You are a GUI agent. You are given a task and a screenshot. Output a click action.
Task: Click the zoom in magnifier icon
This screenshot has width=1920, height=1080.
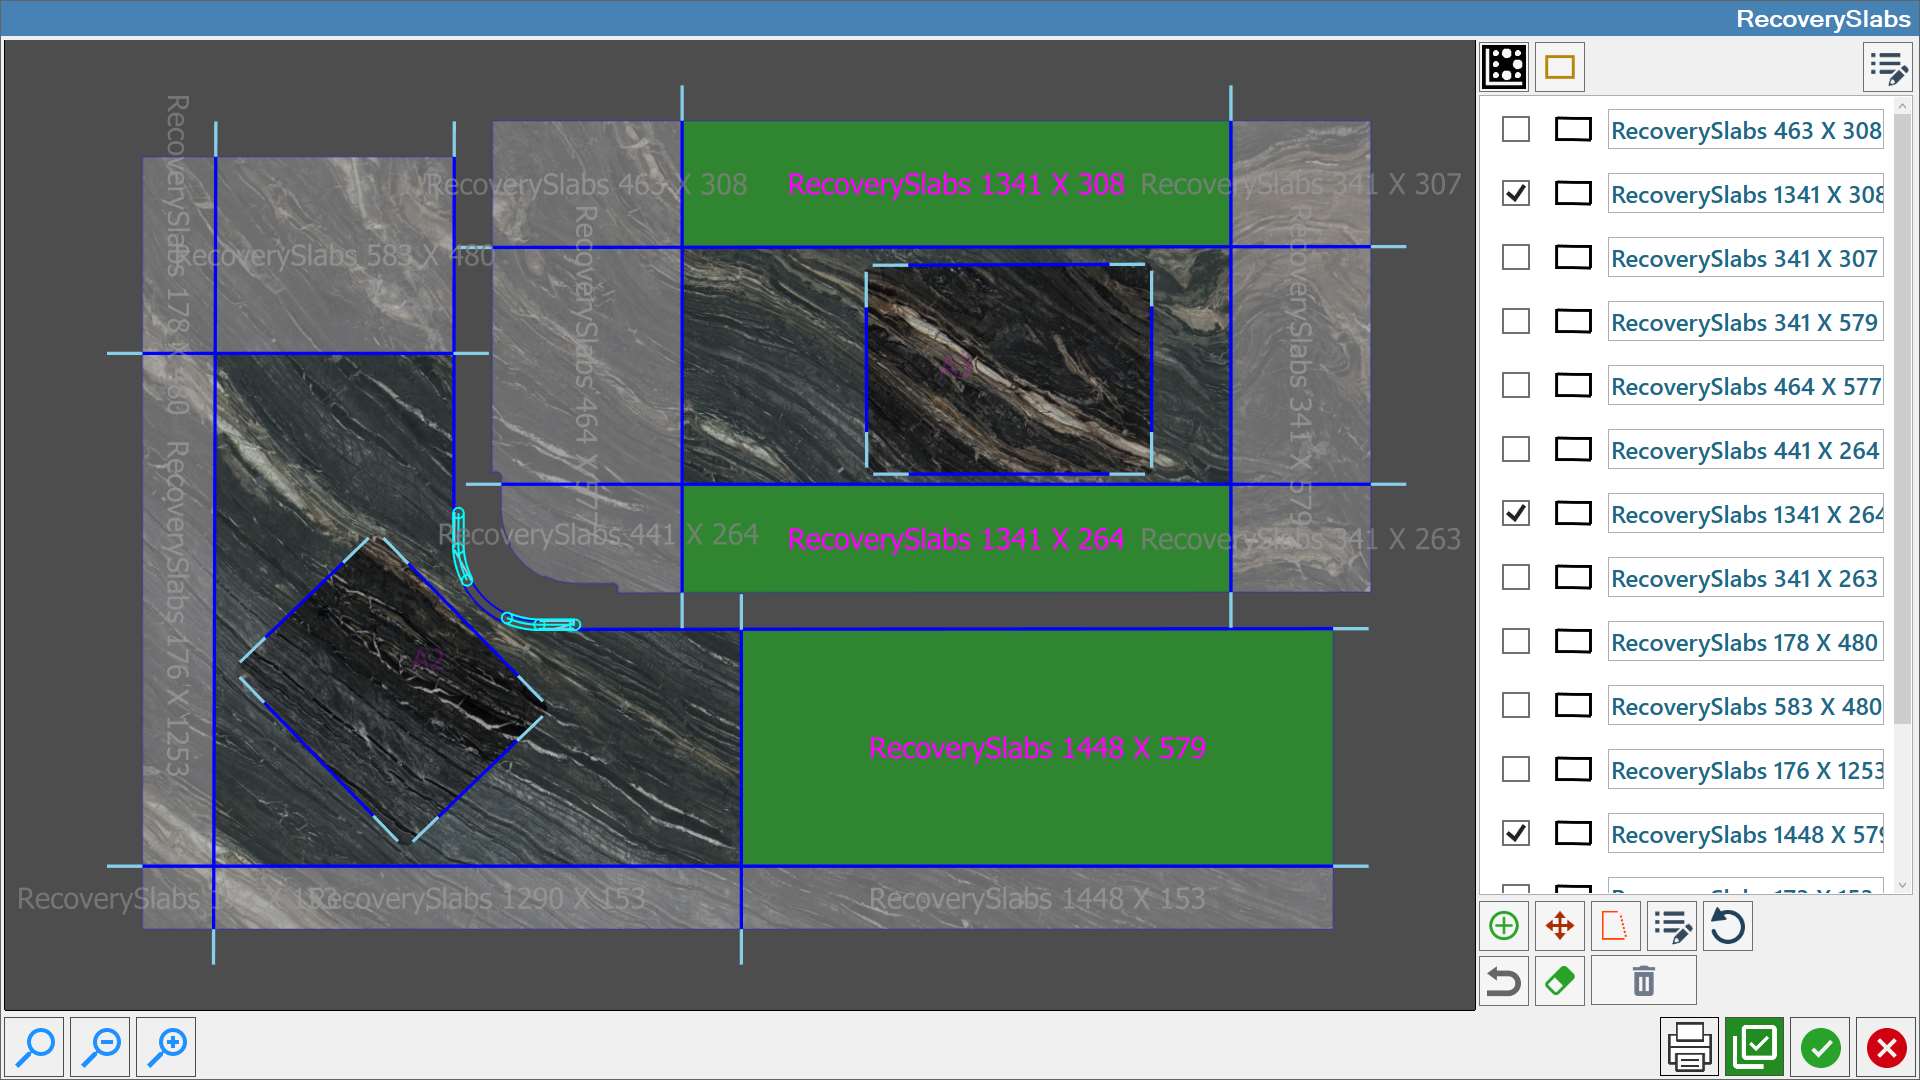click(x=167, y=1047)
